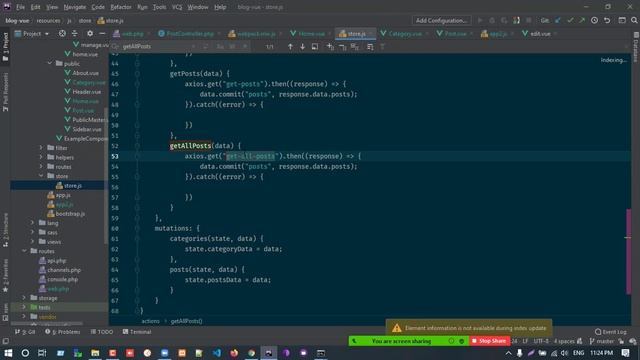Toggle the fold marker at line 60

pyautogui.click(x=137, y=228)
